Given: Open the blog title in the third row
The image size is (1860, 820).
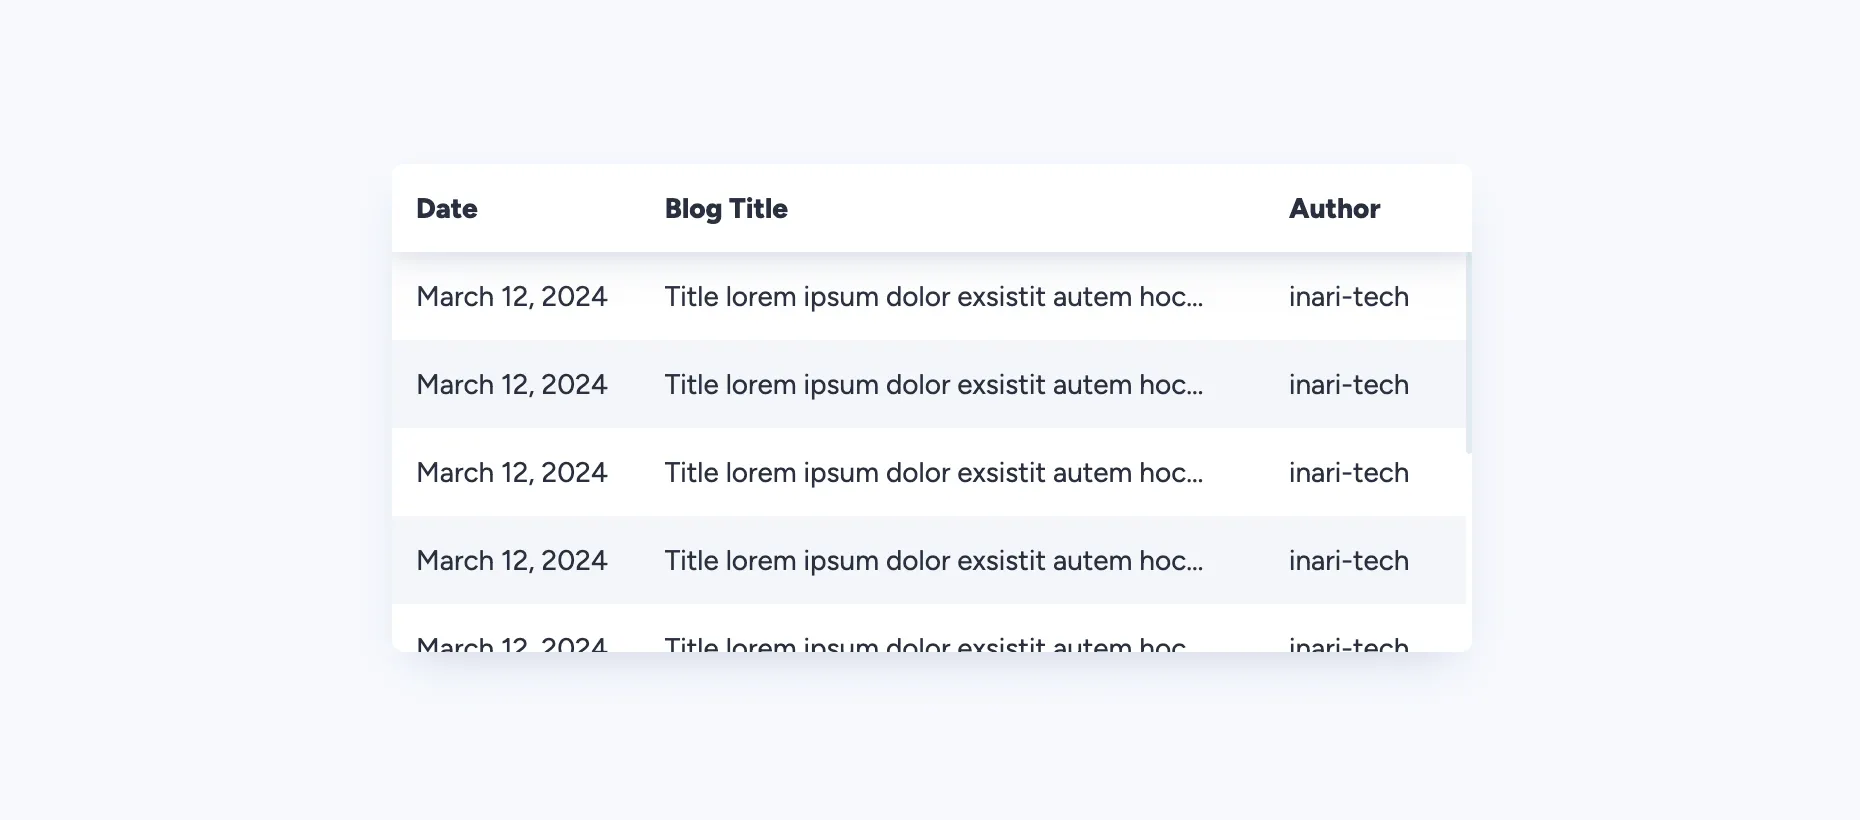Looking at the screenshot, I should (933, 473).
